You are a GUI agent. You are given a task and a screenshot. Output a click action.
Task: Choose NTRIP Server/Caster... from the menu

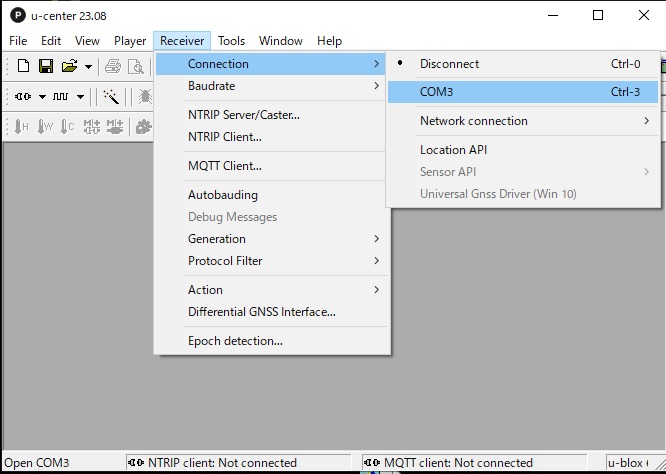click(x=271, y=115)
